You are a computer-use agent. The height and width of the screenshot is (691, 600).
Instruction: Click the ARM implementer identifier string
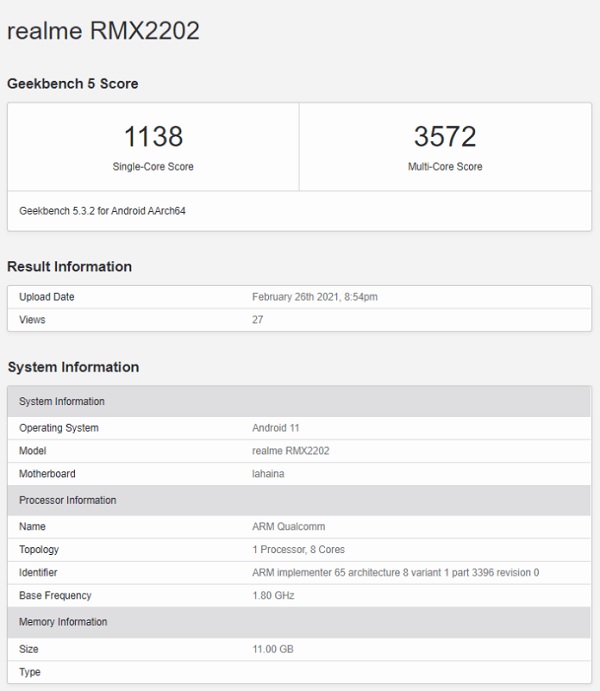[x=395, y=573]
